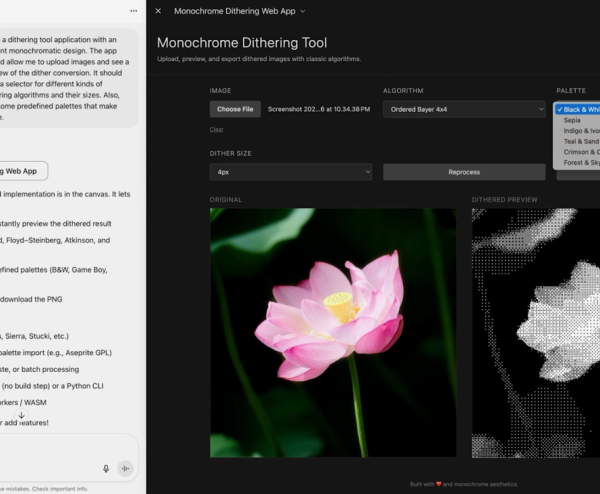Pick the Indigo & Ivory palette option
Screen dimensions: 600x494
(580, 131)
